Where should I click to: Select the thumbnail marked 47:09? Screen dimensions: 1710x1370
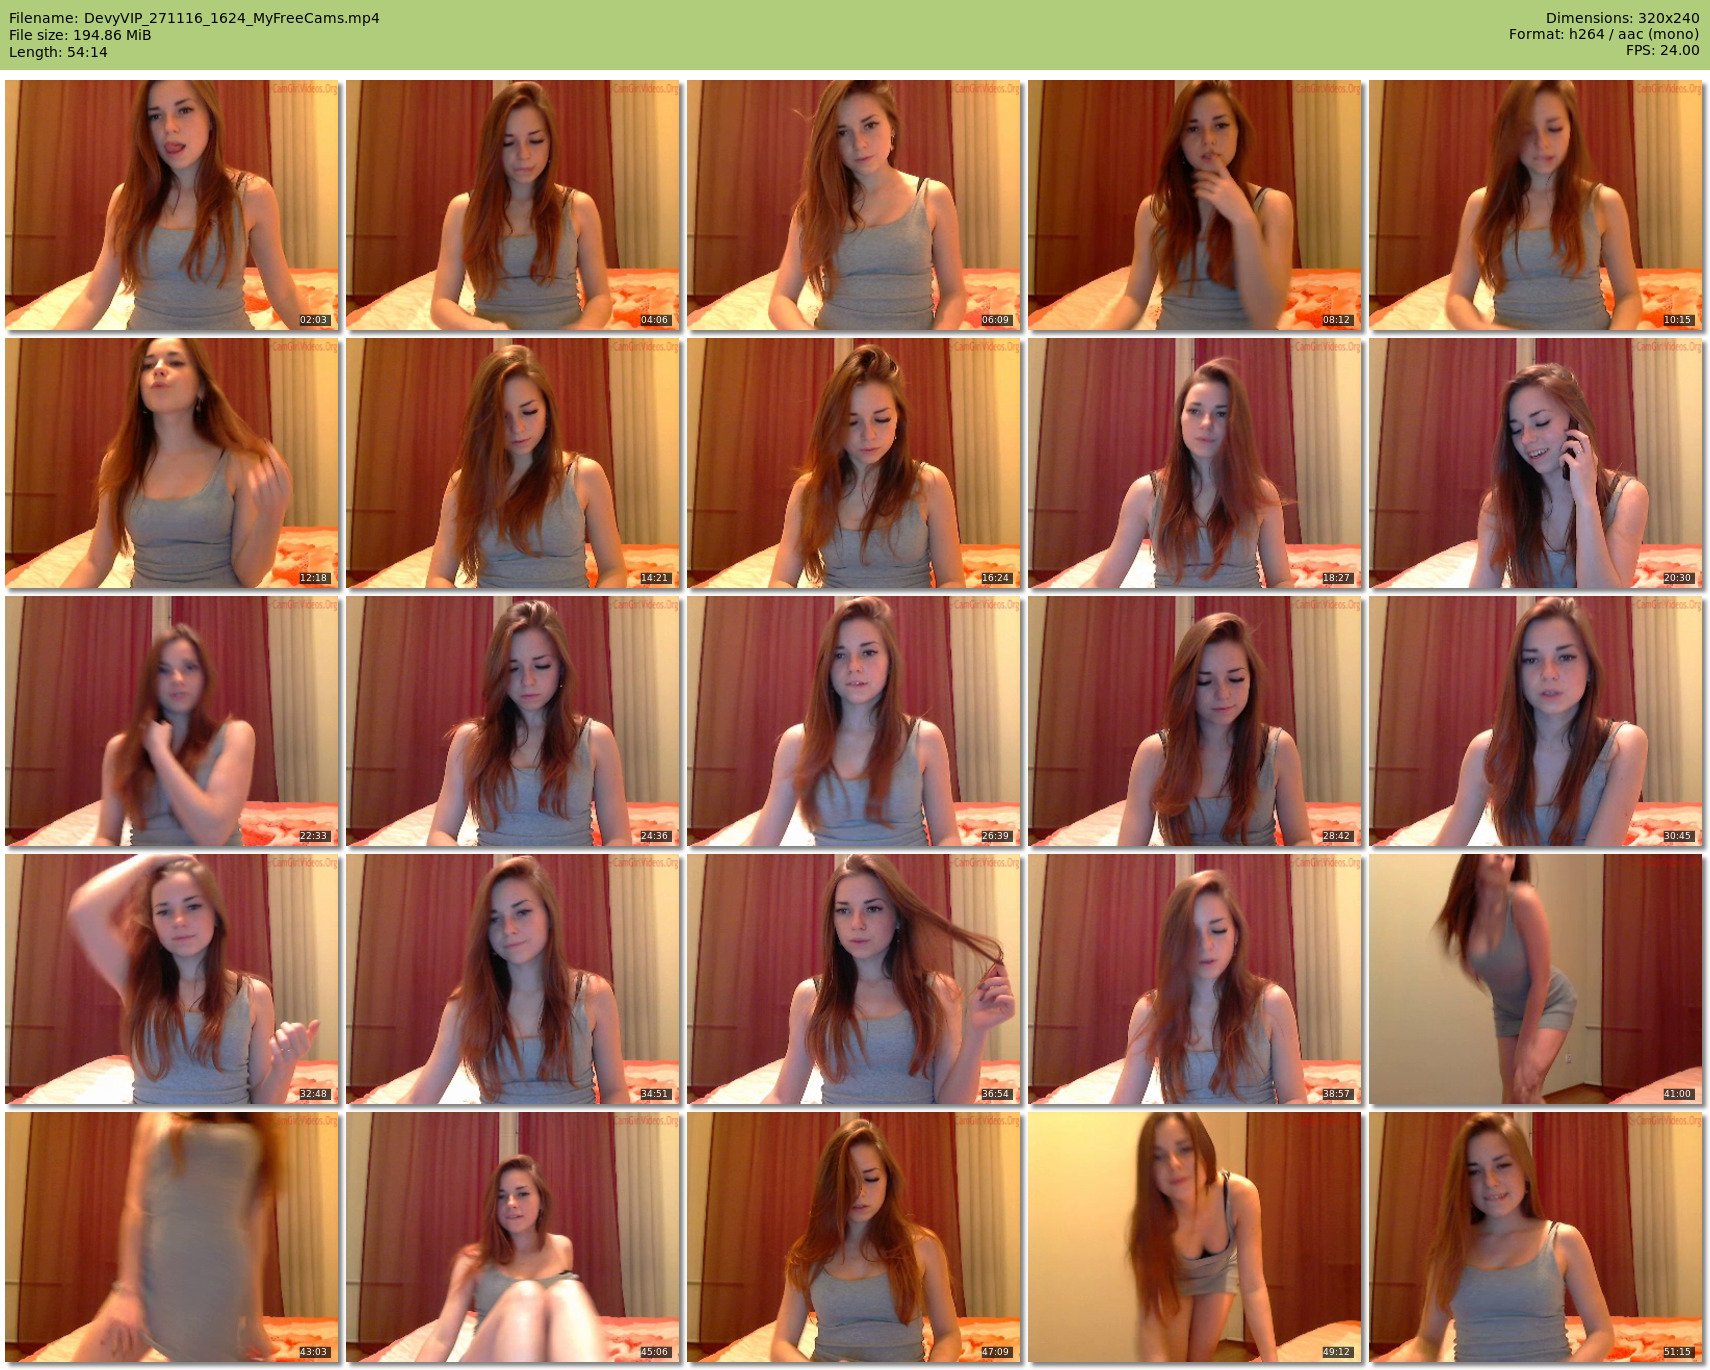pos(854,1237)
